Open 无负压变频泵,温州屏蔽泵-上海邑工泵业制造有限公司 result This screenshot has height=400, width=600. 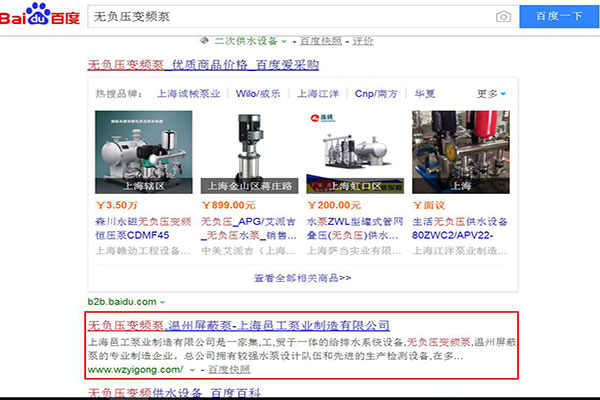pyautogui.click(x=239, y=325)
